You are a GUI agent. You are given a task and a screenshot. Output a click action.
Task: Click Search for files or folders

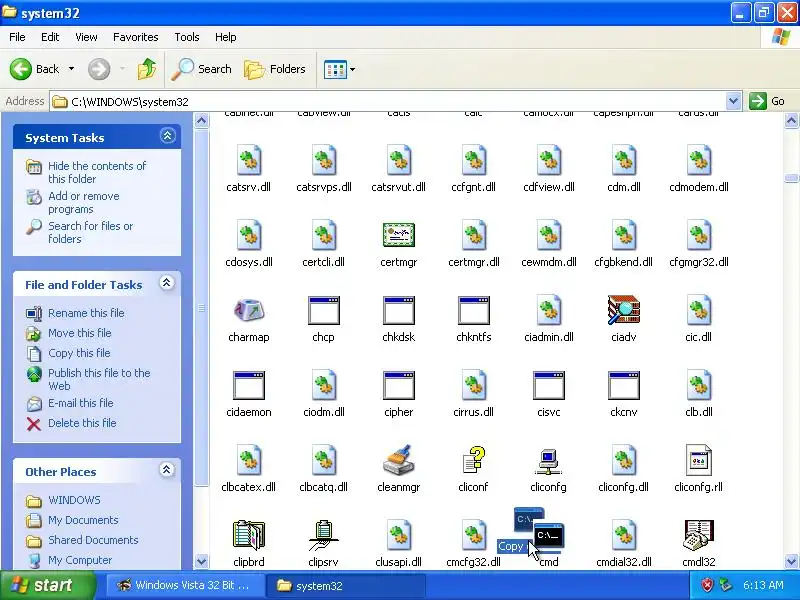click(x=90, y=232)
